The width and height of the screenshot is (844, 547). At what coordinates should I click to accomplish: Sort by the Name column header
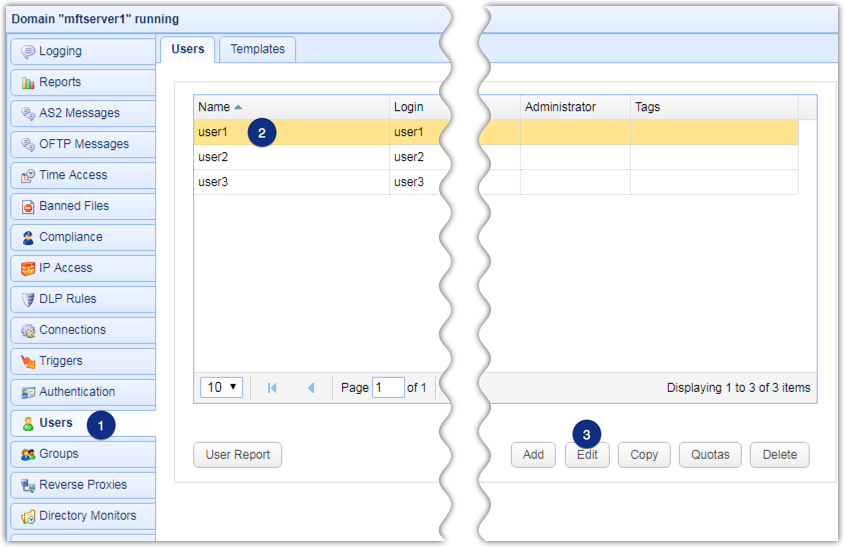click(x=214, y=107)
